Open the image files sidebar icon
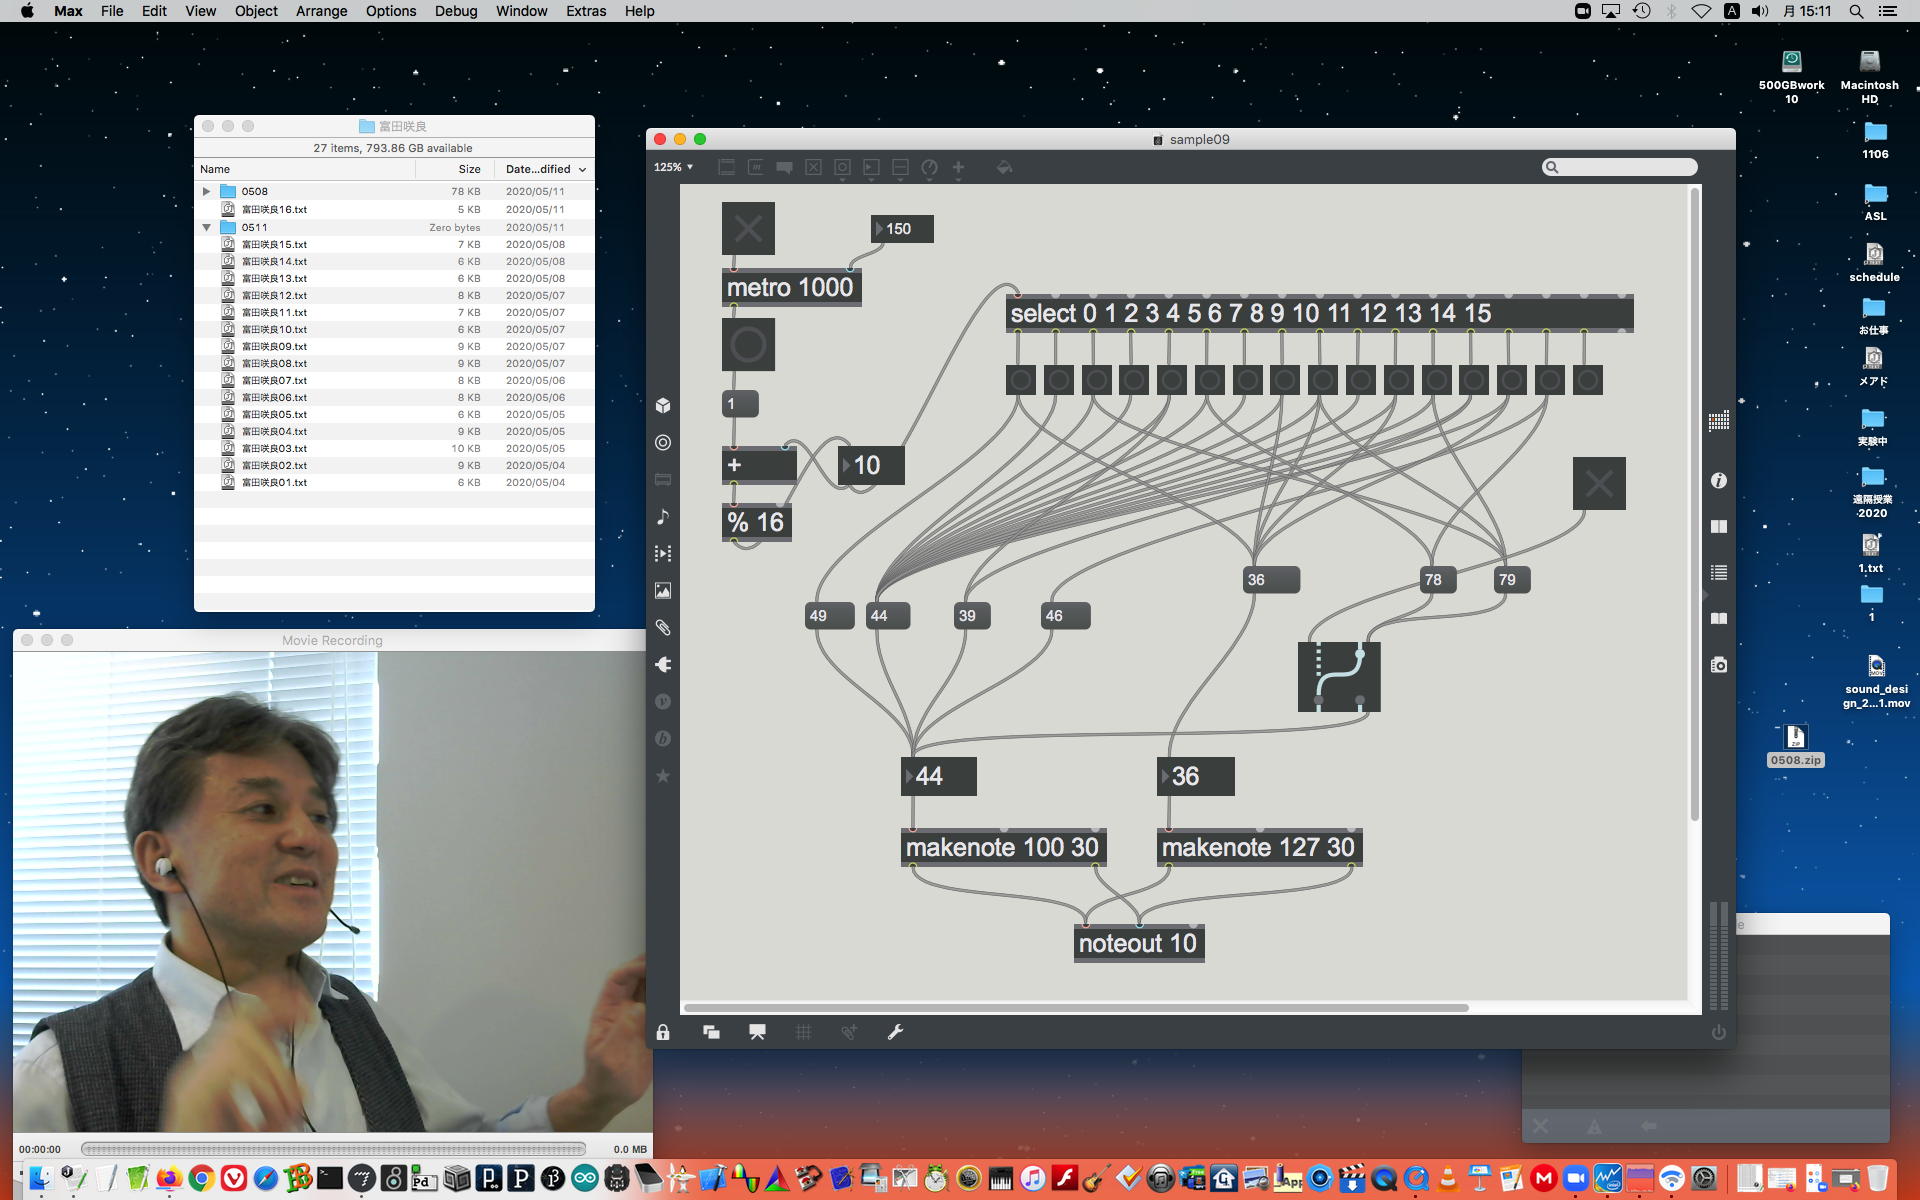The width and height of the screenshot is (1920, 1200). coord(663,590)
